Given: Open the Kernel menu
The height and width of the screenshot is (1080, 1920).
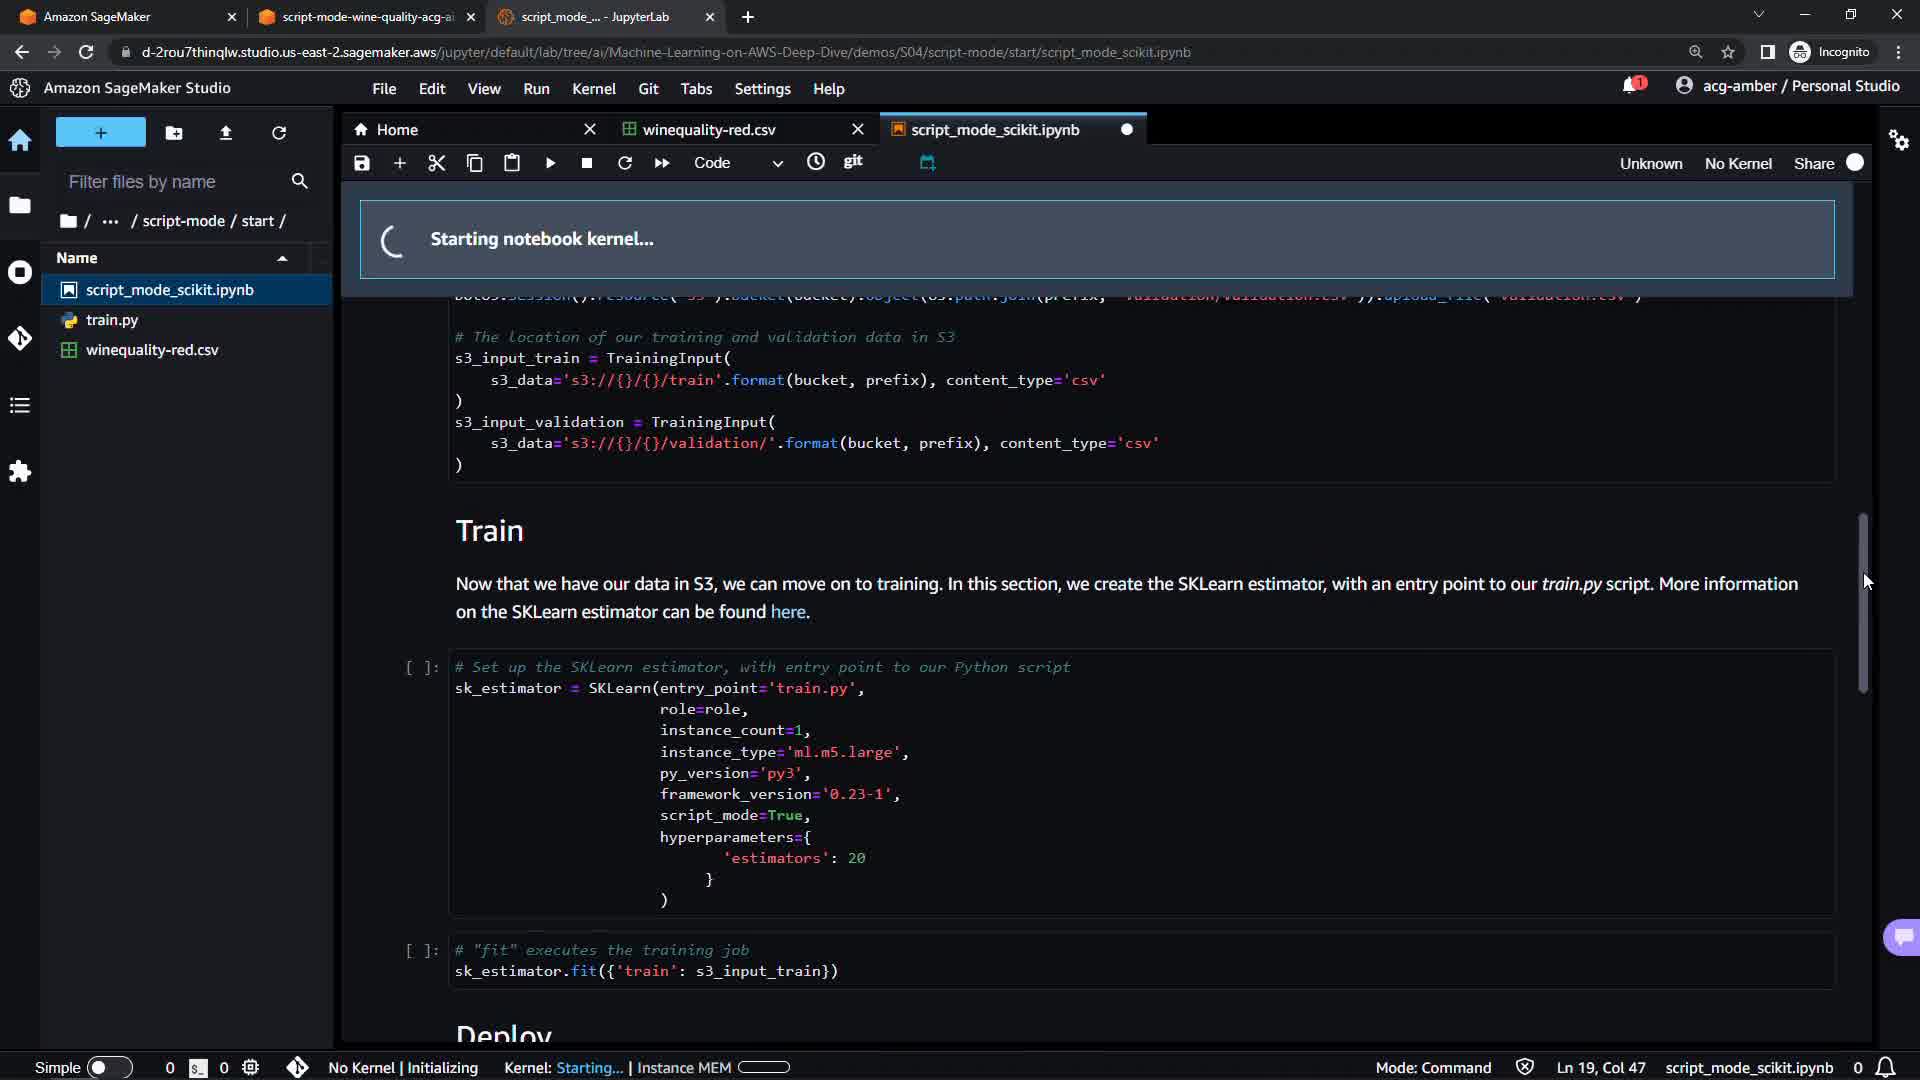Looking at the screenshot, I should [x=593, y=89].
